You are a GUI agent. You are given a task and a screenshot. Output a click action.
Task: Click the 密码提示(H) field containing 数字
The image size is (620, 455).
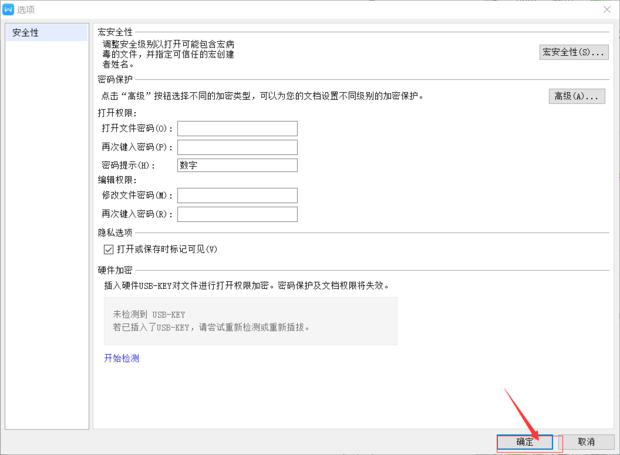click(237, 165)
